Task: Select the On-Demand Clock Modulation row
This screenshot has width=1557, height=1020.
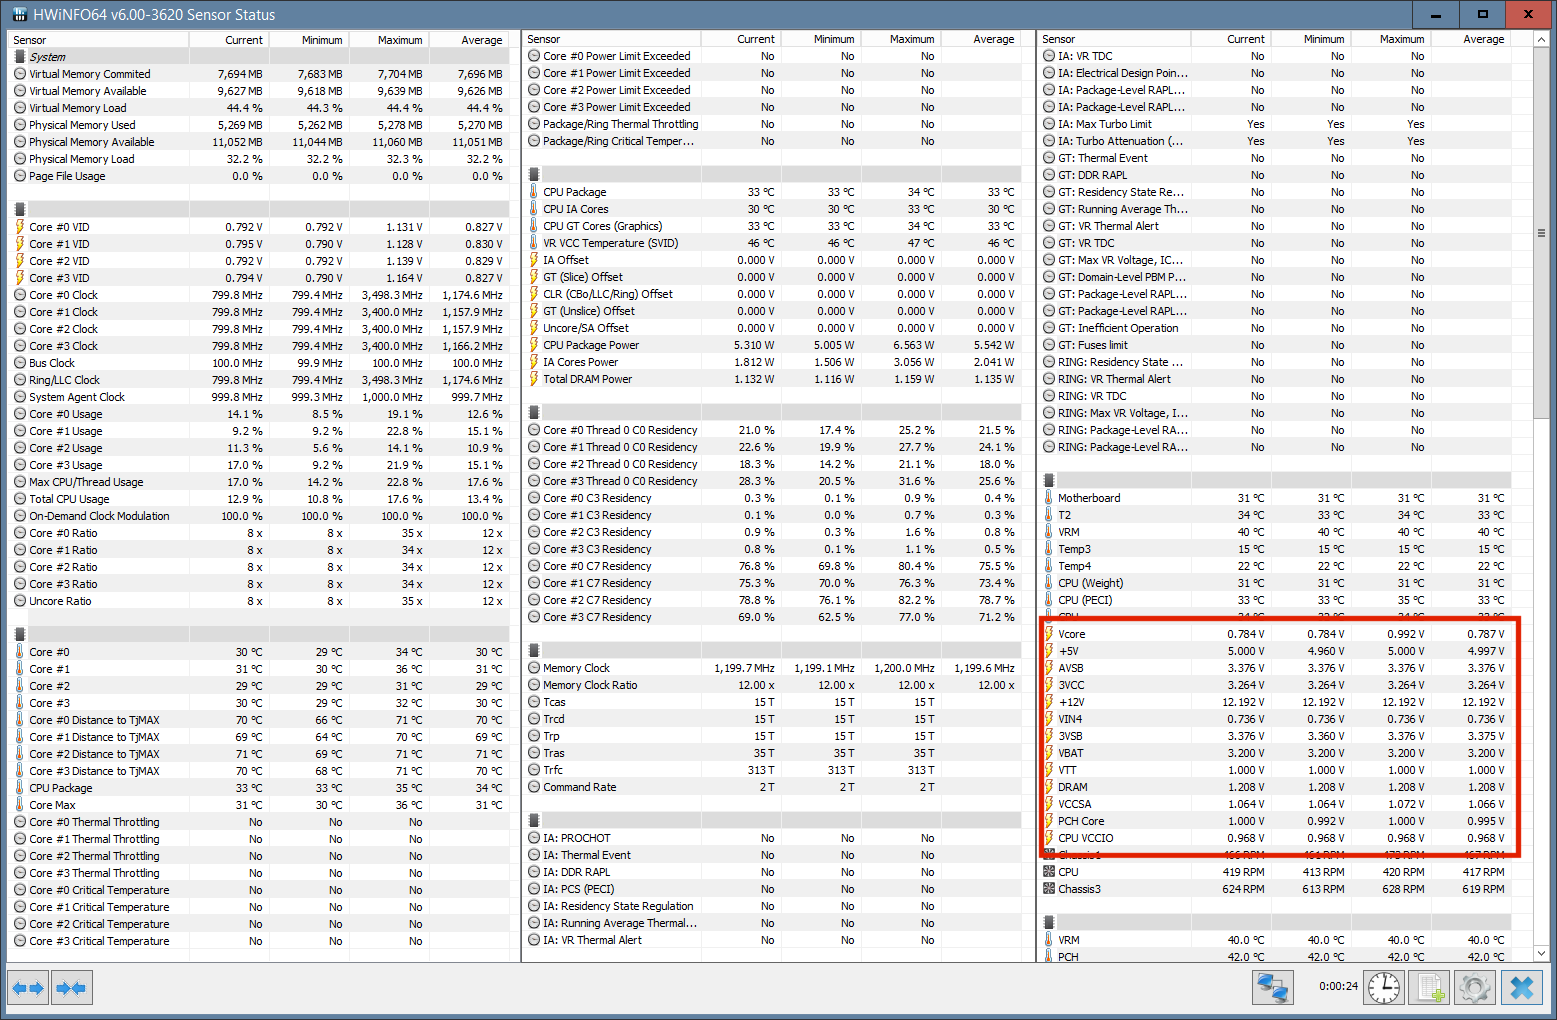Action: 259,516
